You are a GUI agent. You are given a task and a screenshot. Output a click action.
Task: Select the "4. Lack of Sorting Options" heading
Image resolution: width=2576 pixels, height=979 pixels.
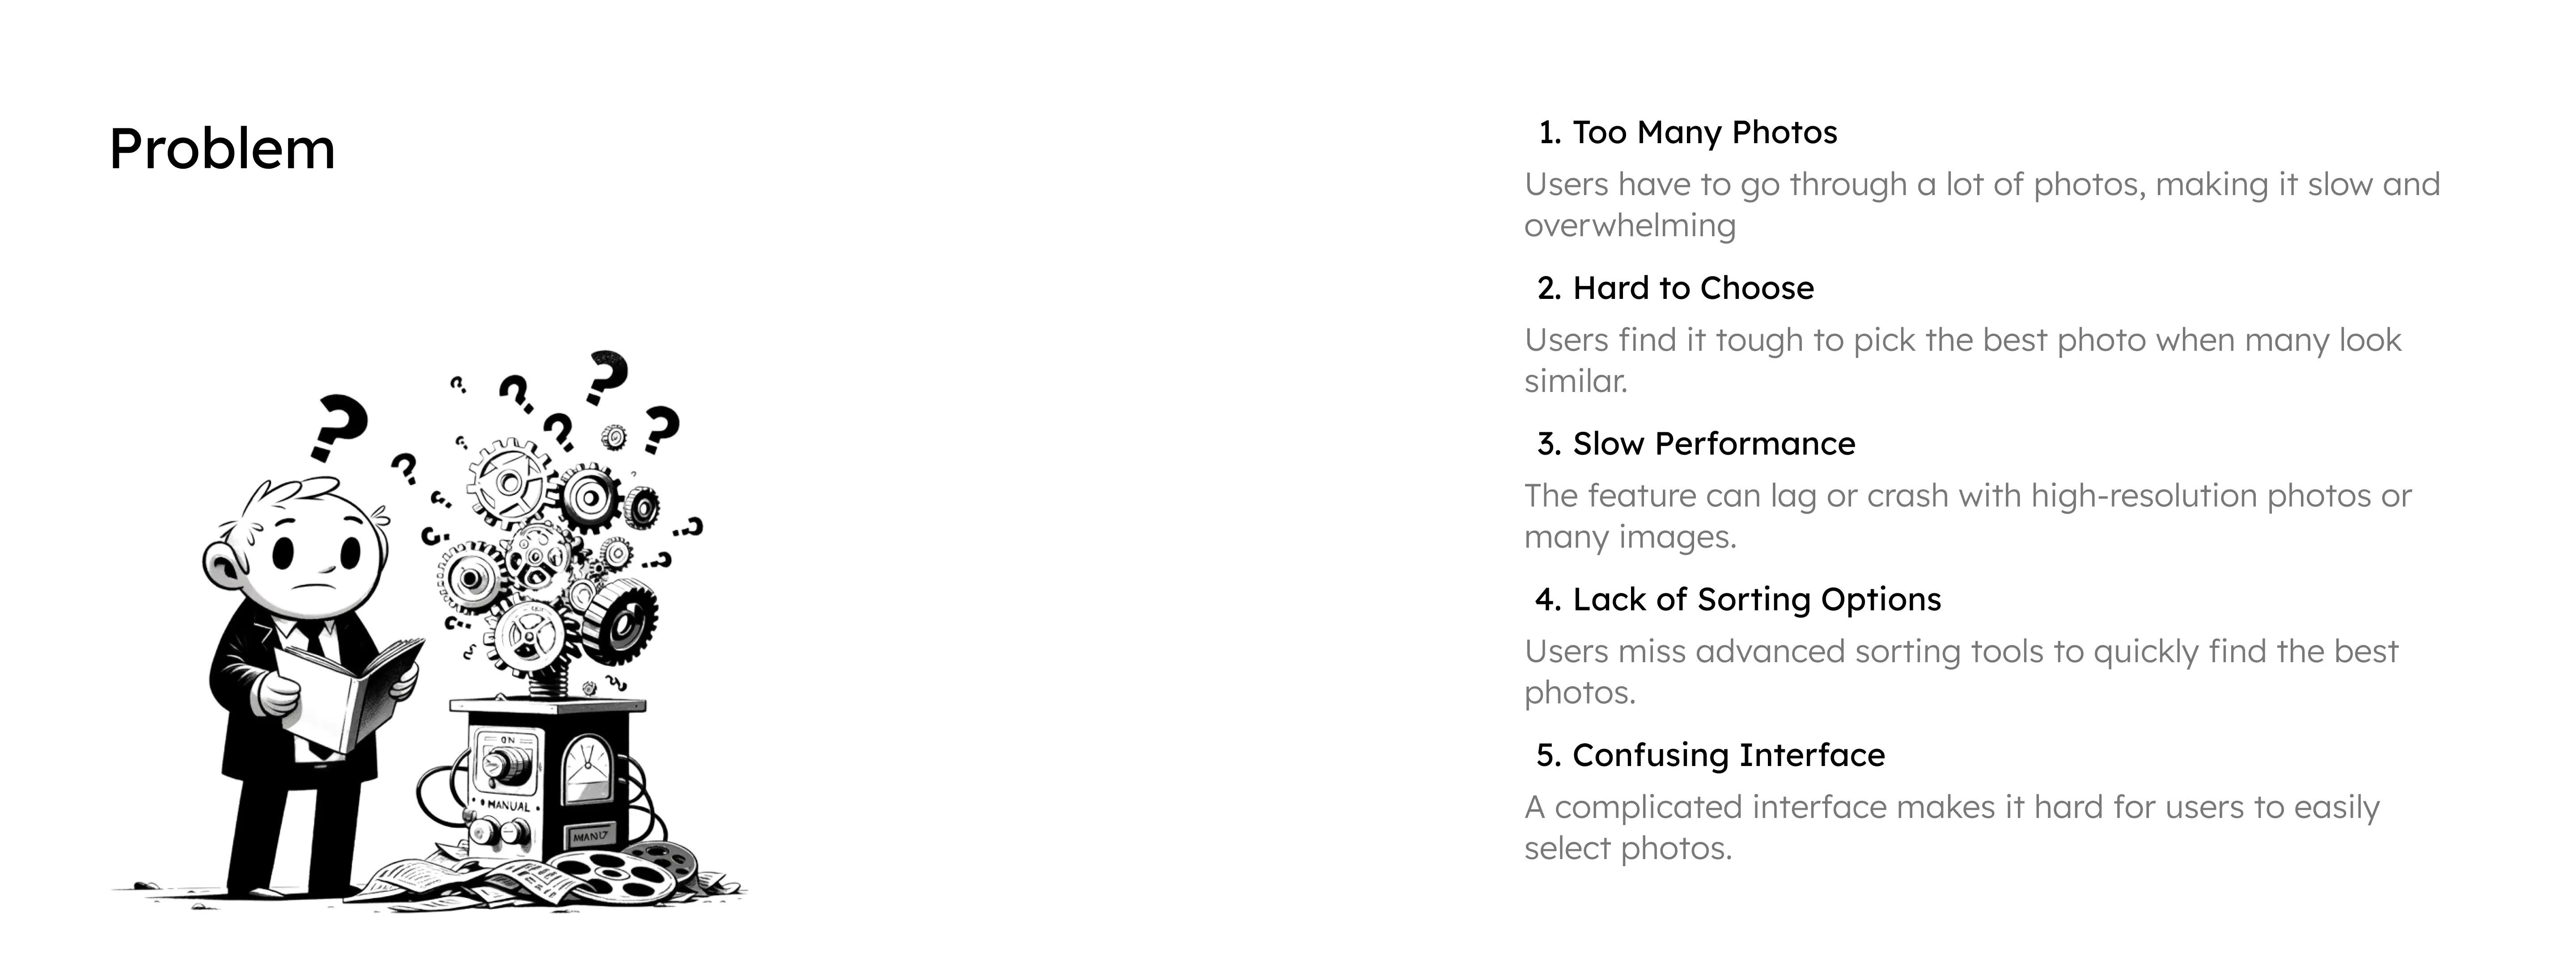tap(1738, 599)
